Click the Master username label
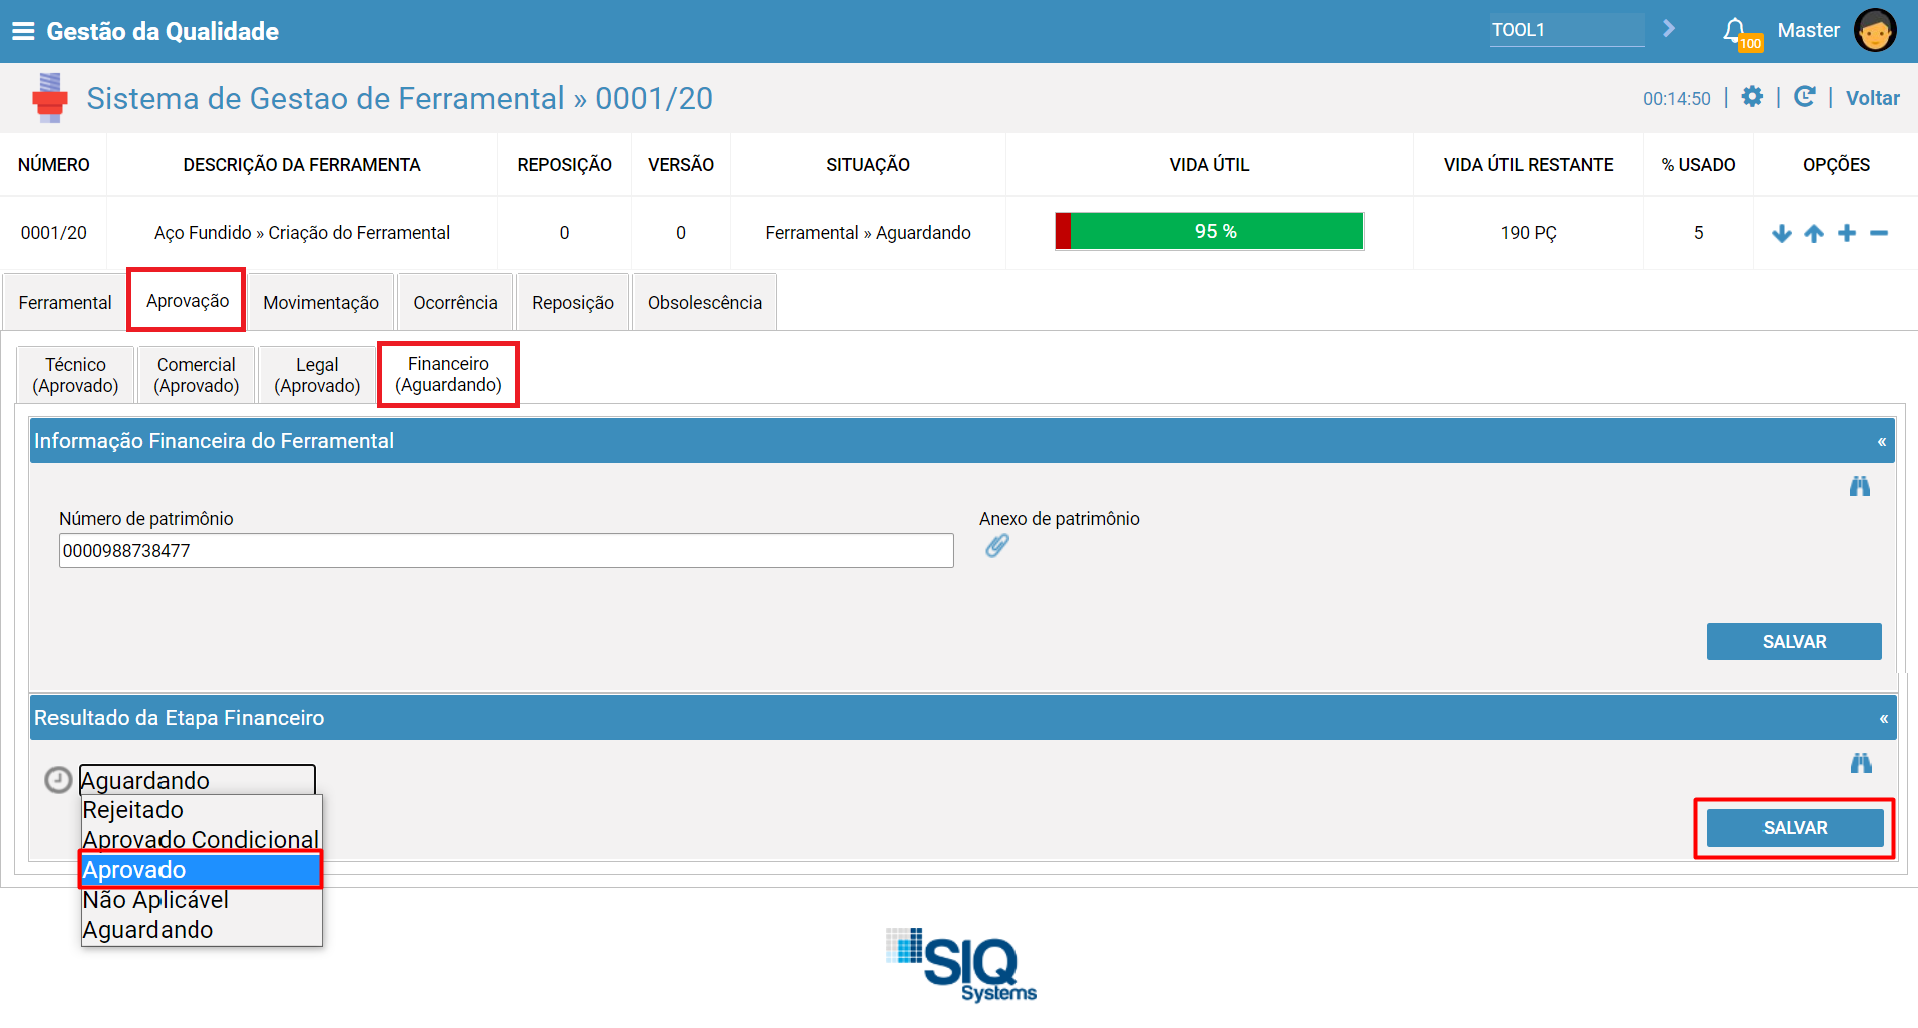 1808,30
